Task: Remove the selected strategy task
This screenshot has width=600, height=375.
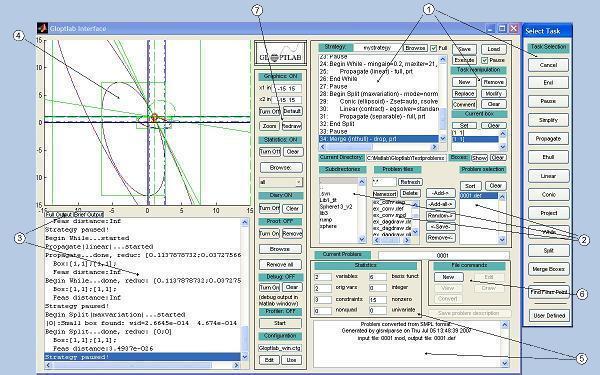Action: [494, 82]
